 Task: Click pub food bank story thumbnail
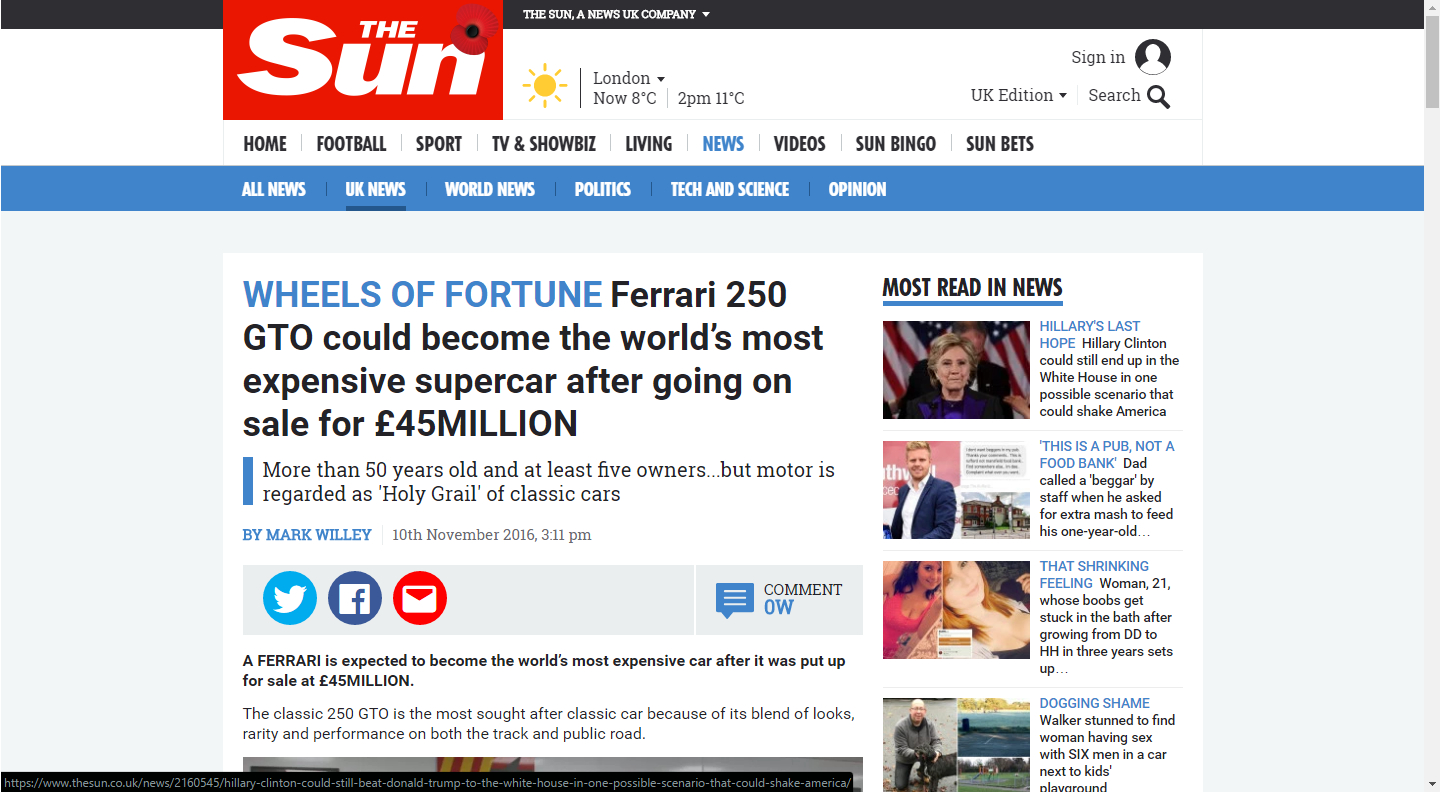point(956,490)
